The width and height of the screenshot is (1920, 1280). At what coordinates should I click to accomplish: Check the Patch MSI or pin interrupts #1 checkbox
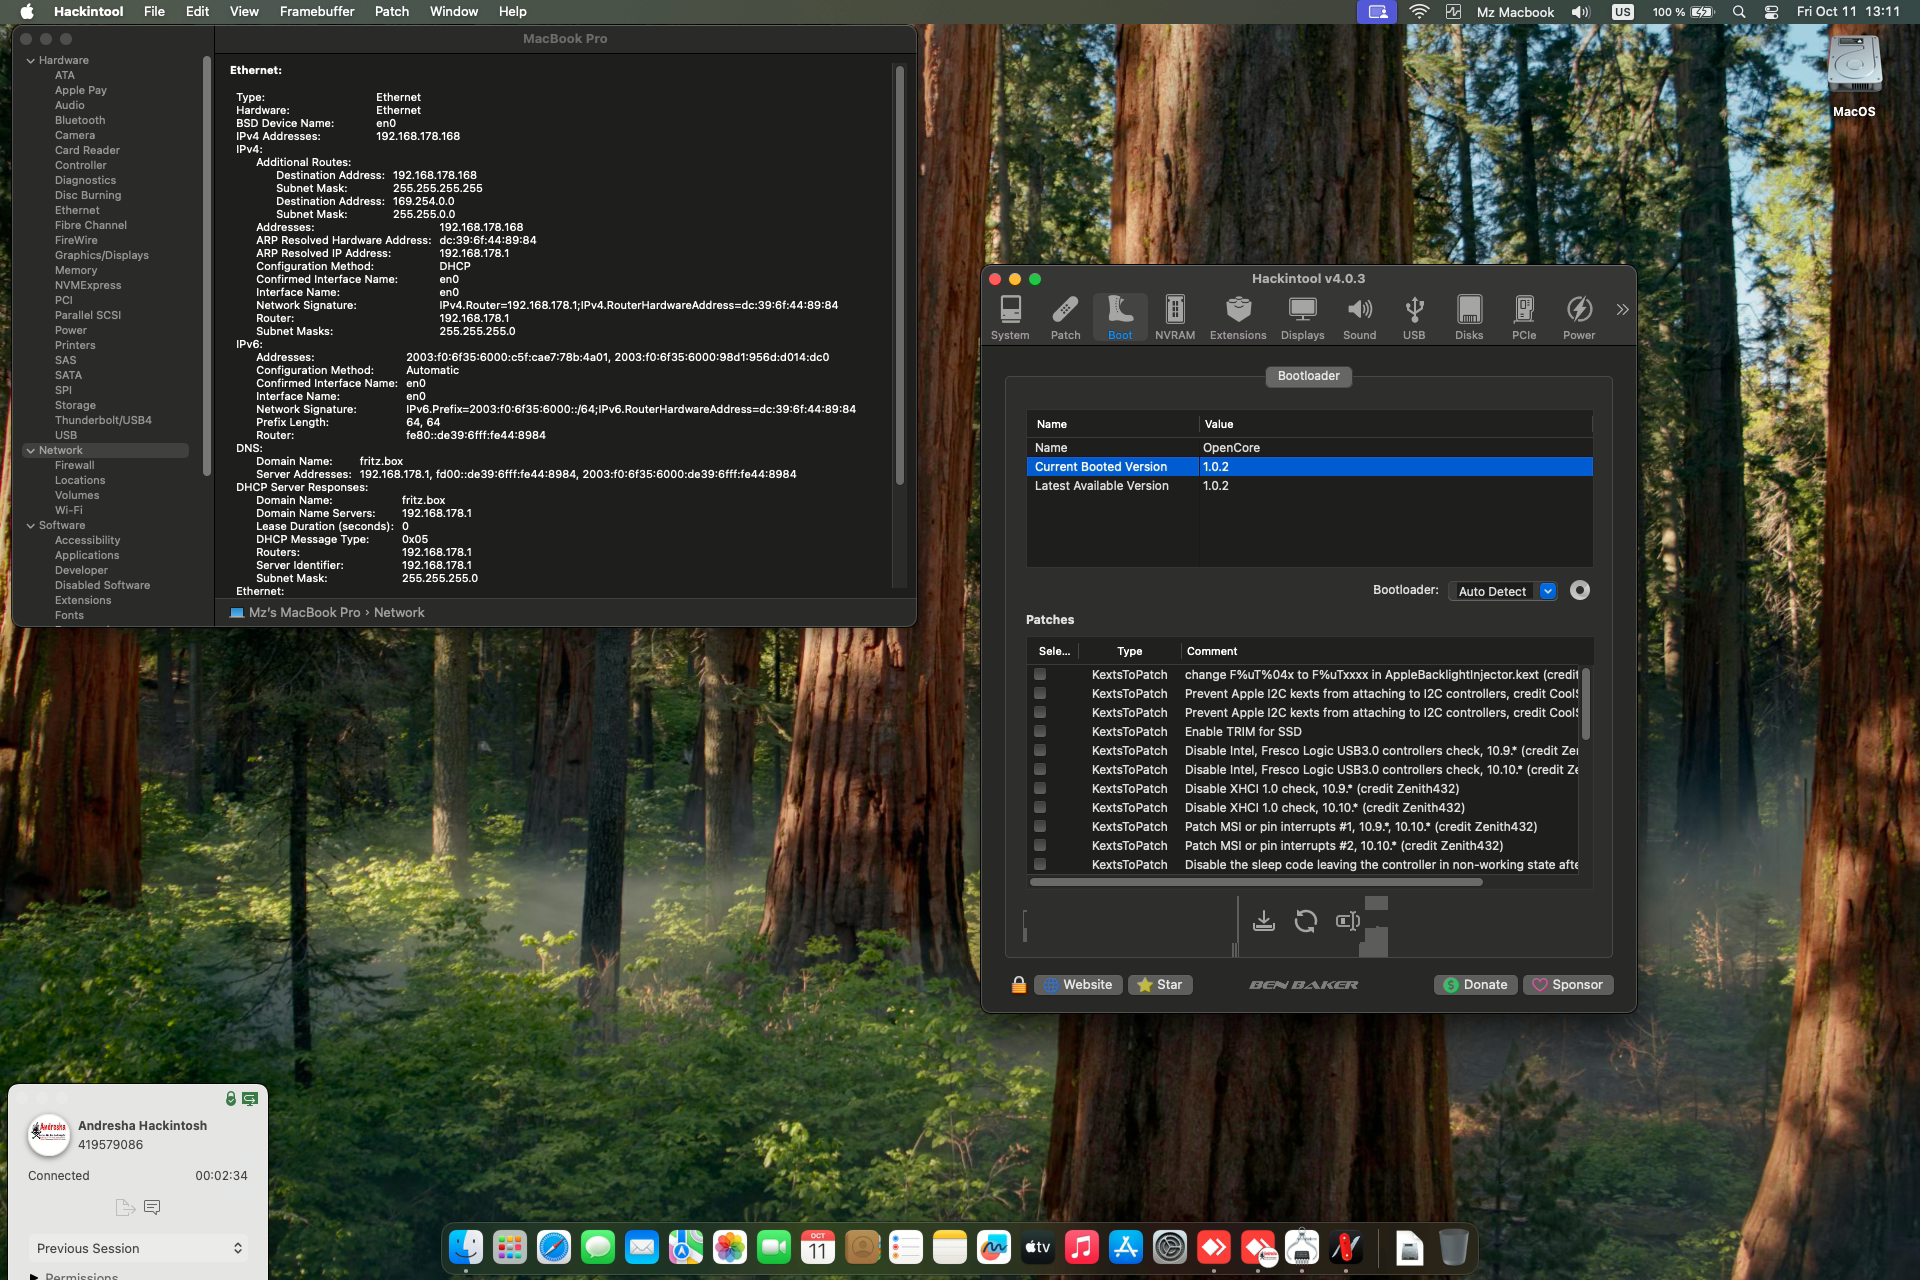1040,826
